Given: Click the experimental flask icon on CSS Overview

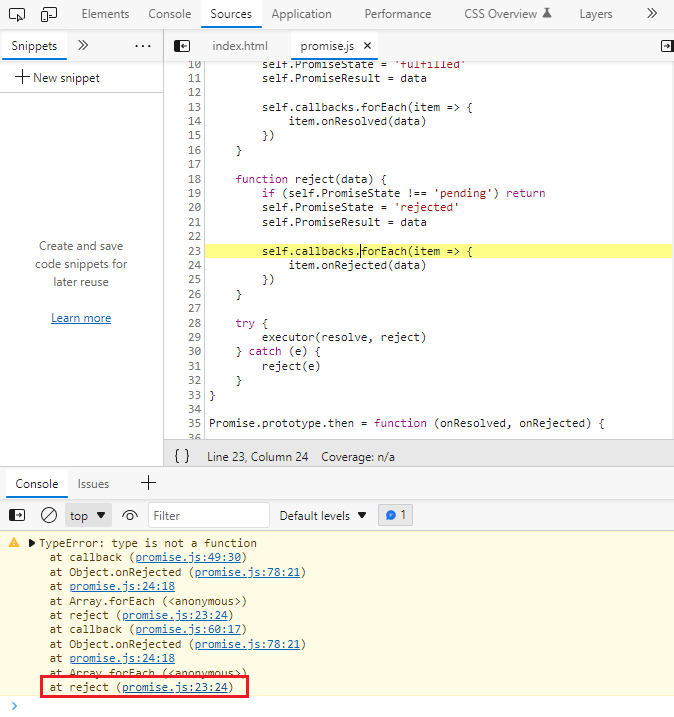Looking at the screenshot, I should pyautogui.click(x=547, y=13).
